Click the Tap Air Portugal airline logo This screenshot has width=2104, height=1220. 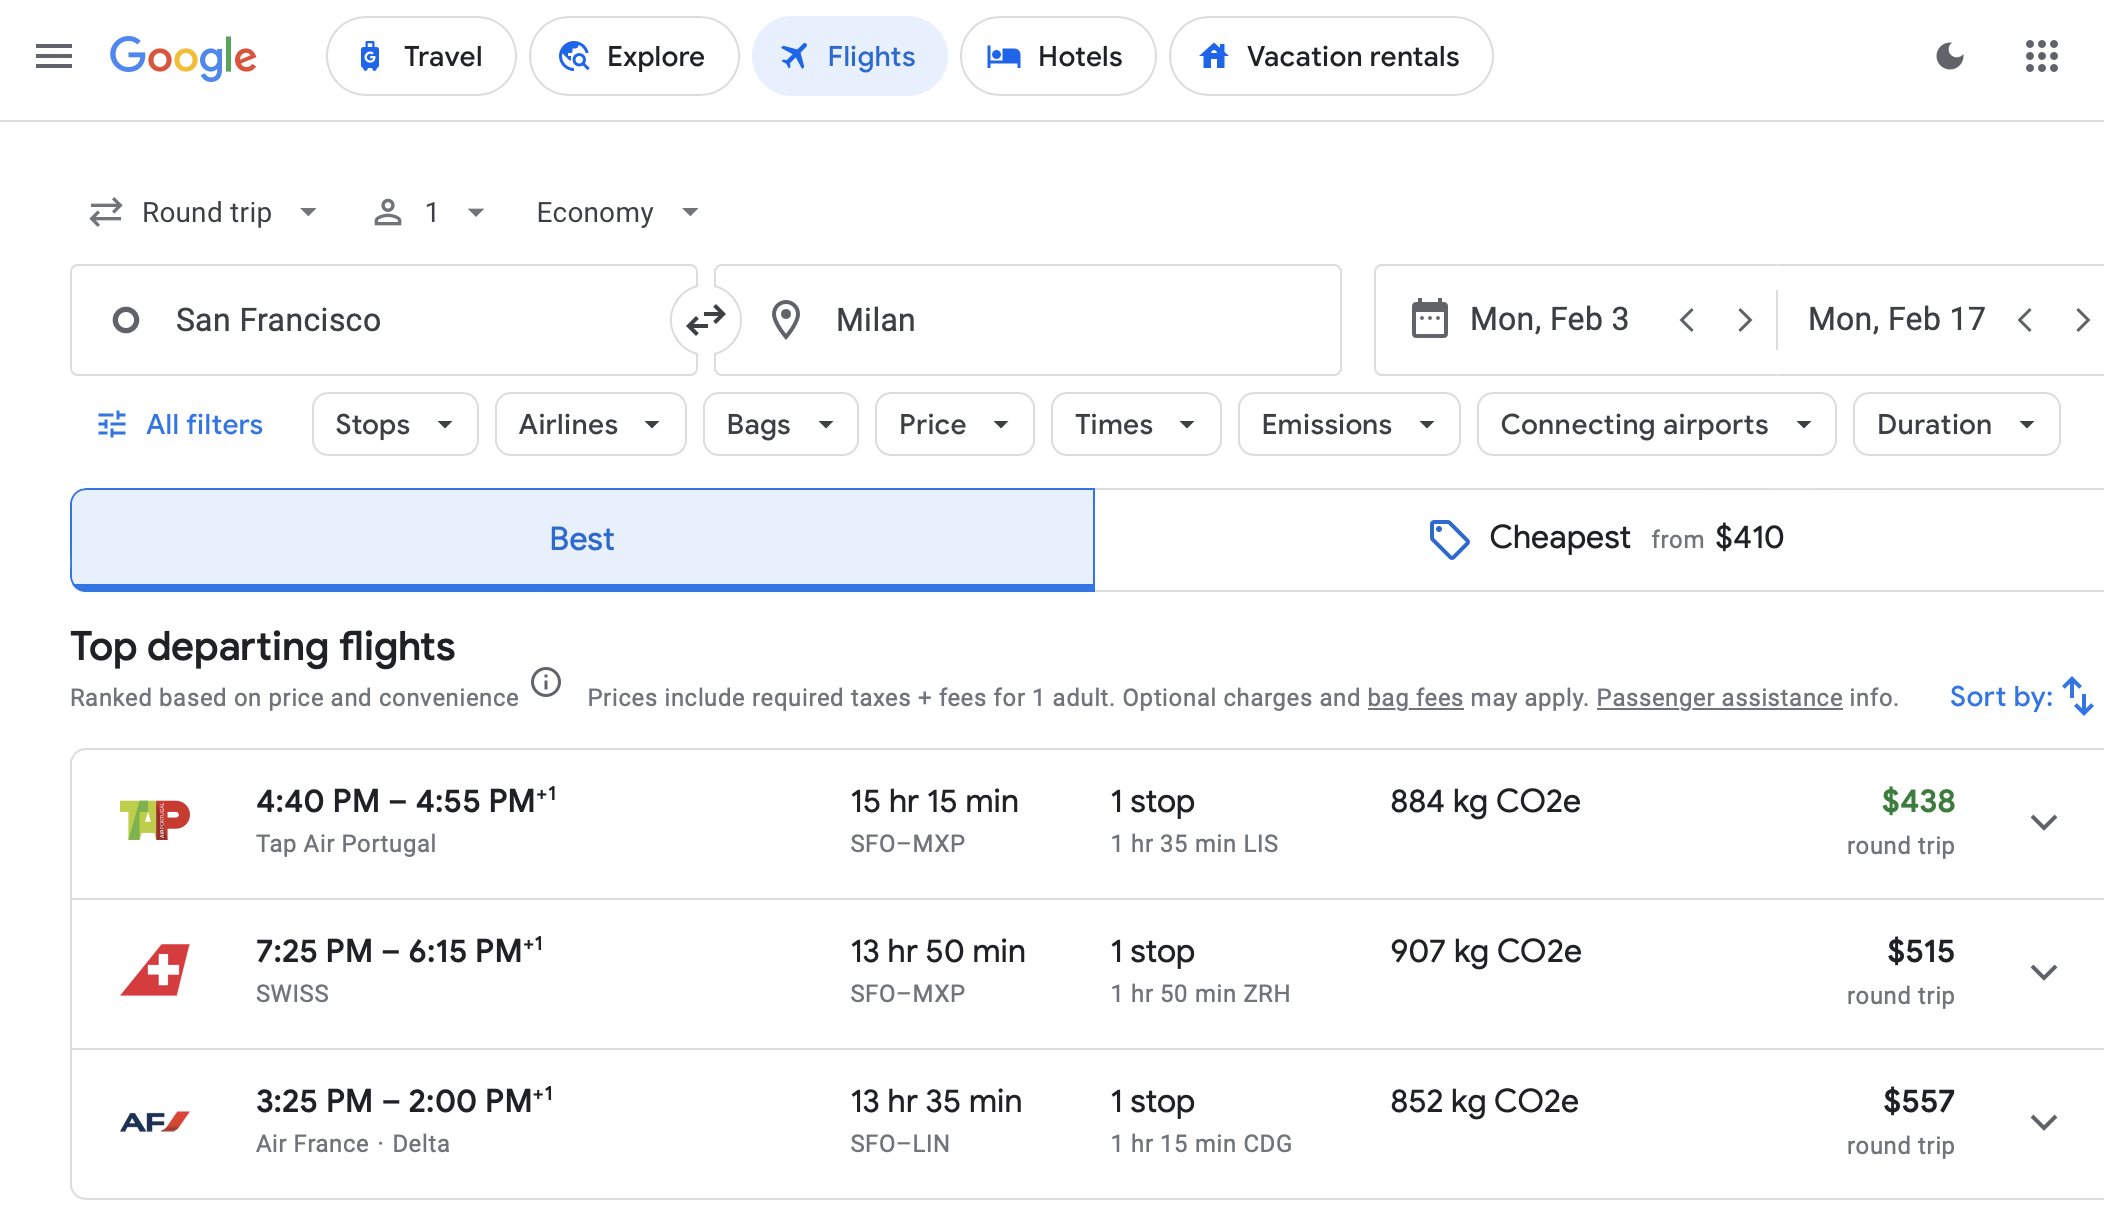[155, 820]
